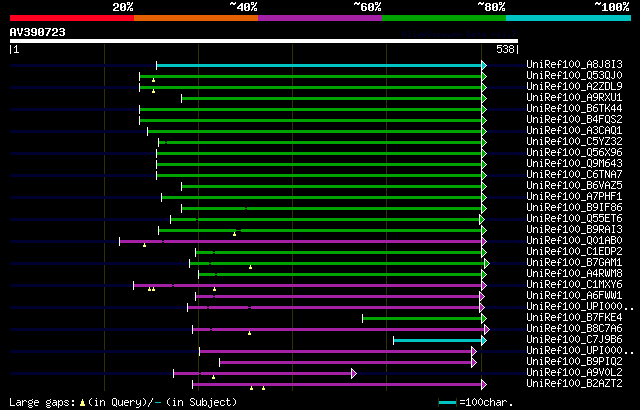Click the UniRef100_B6VAZ5 label

click(574, 186)
